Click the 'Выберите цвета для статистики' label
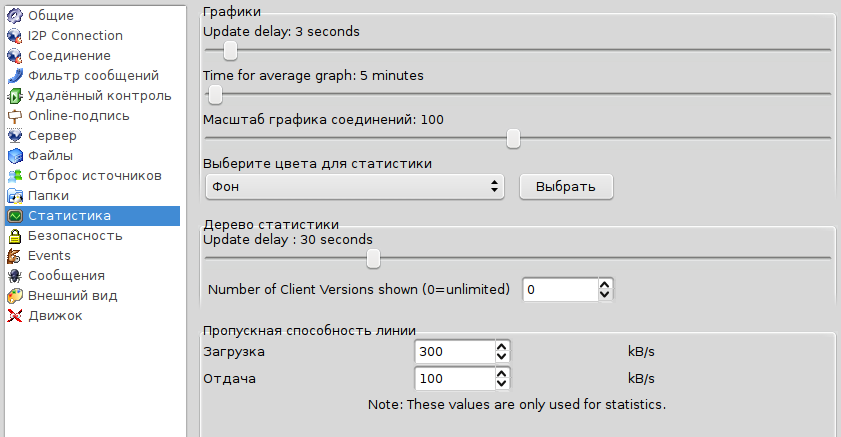This screenshot has width=841, height=437. [x=318, y=164]
